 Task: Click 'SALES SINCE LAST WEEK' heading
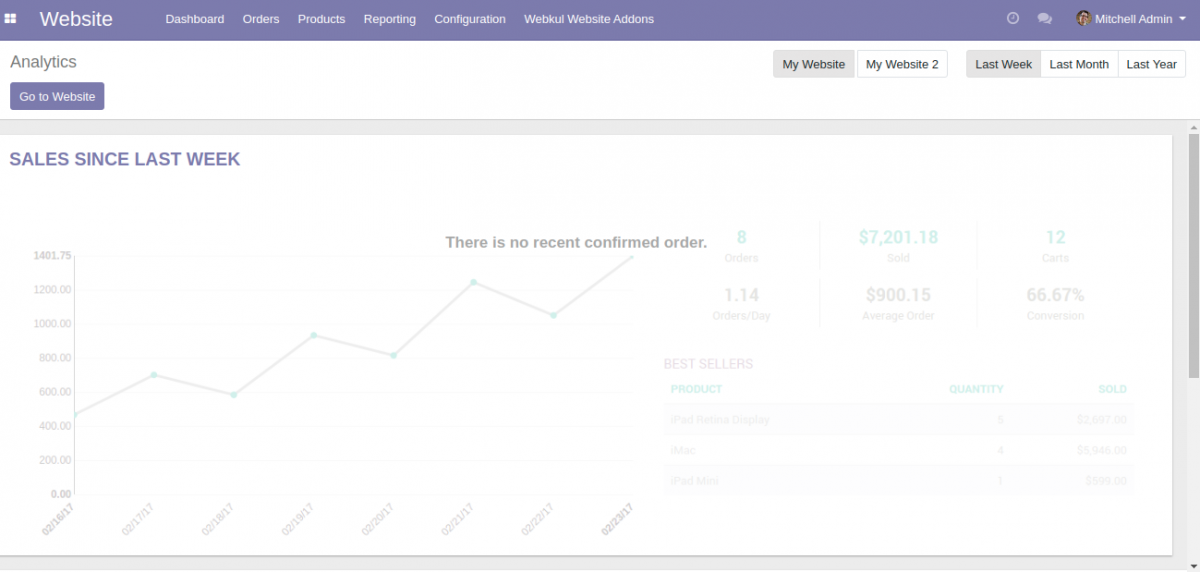point(125,159)
